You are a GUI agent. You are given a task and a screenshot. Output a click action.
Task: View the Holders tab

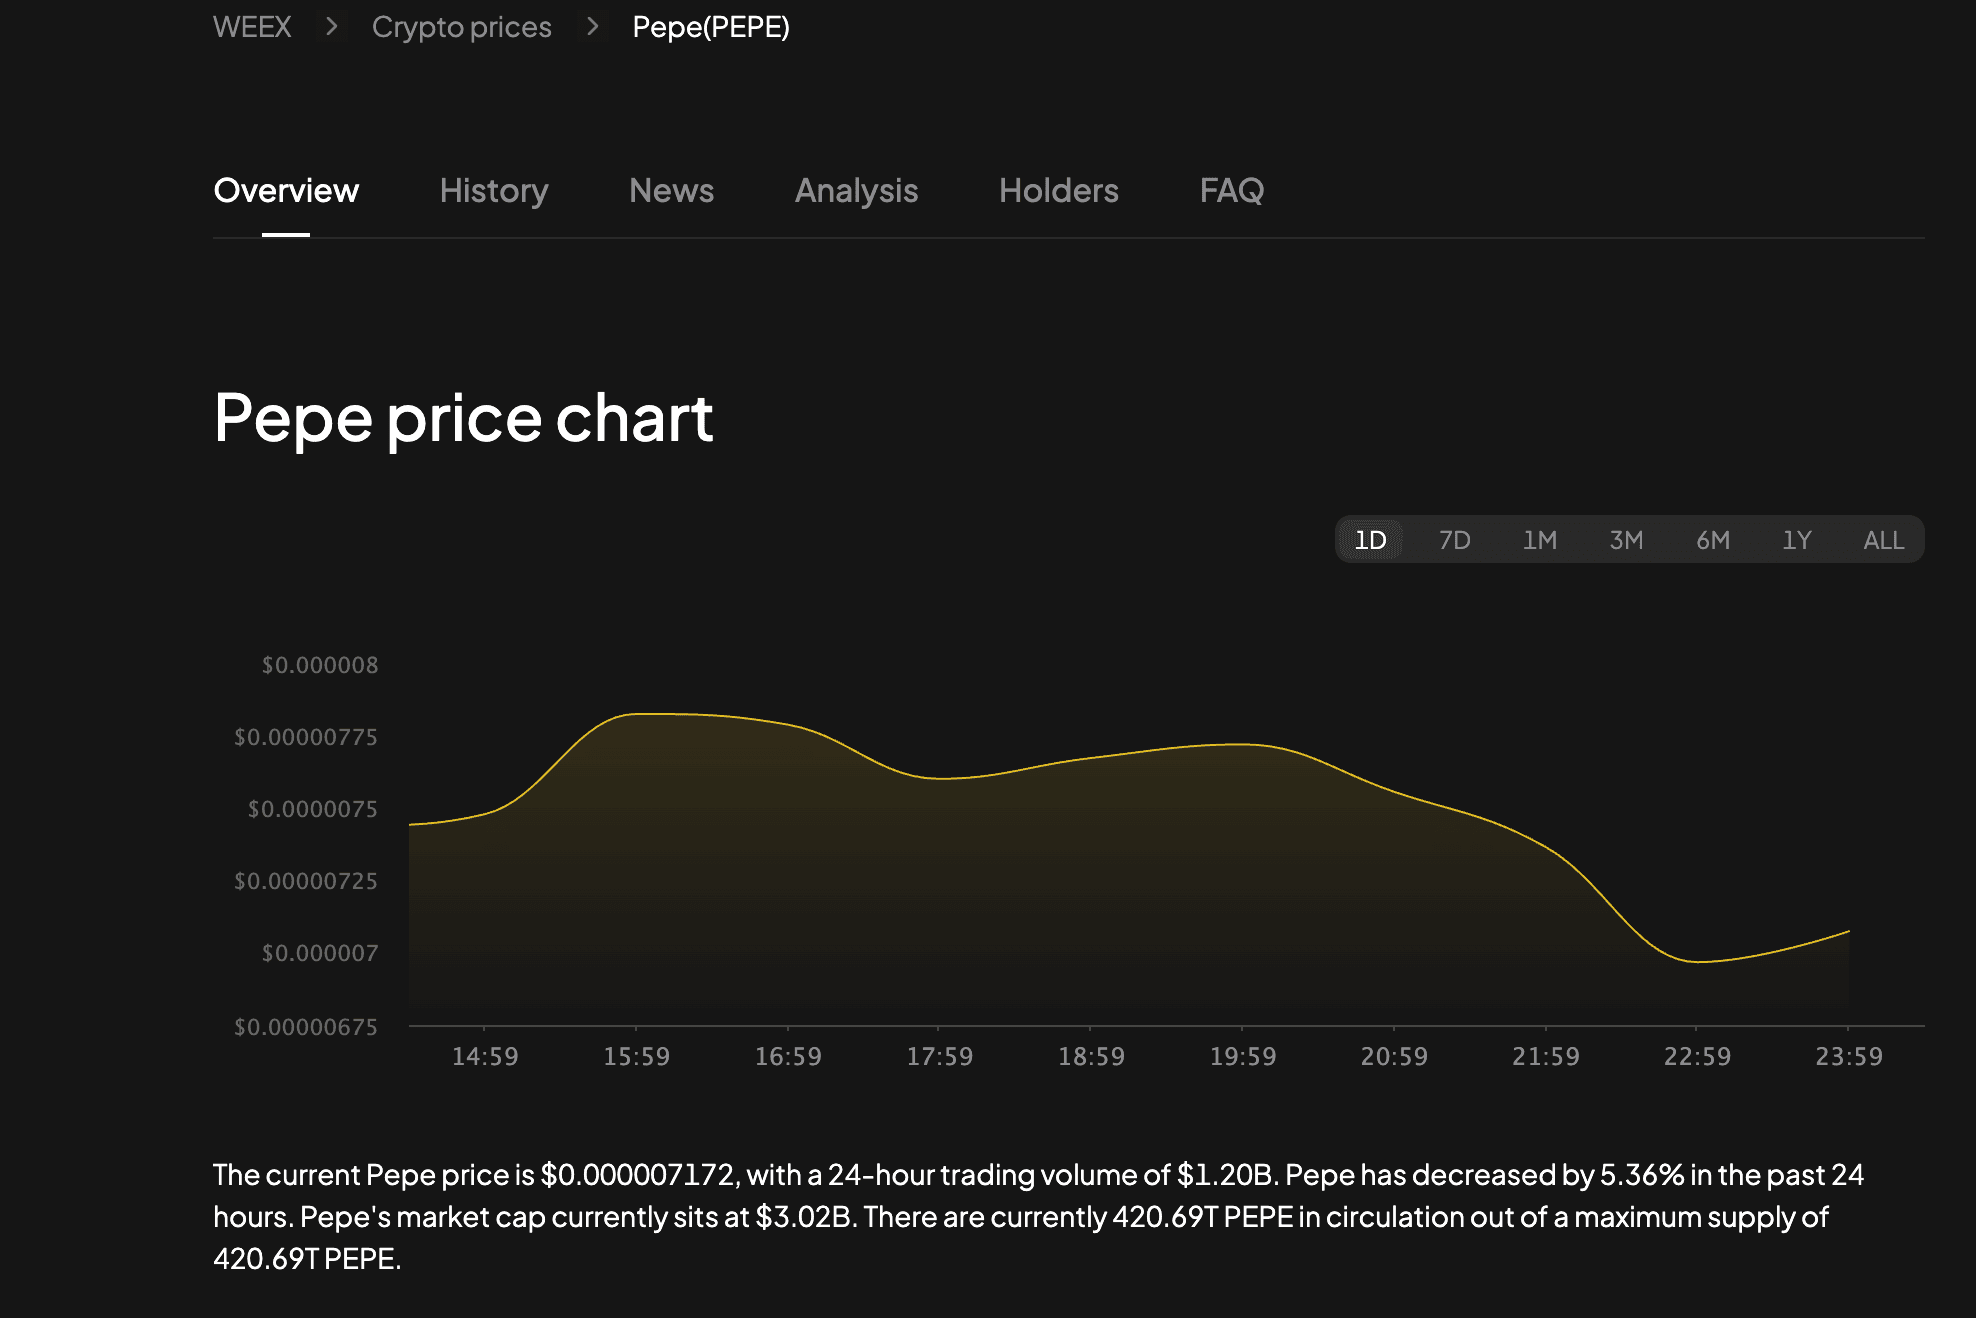[1059, 191]
